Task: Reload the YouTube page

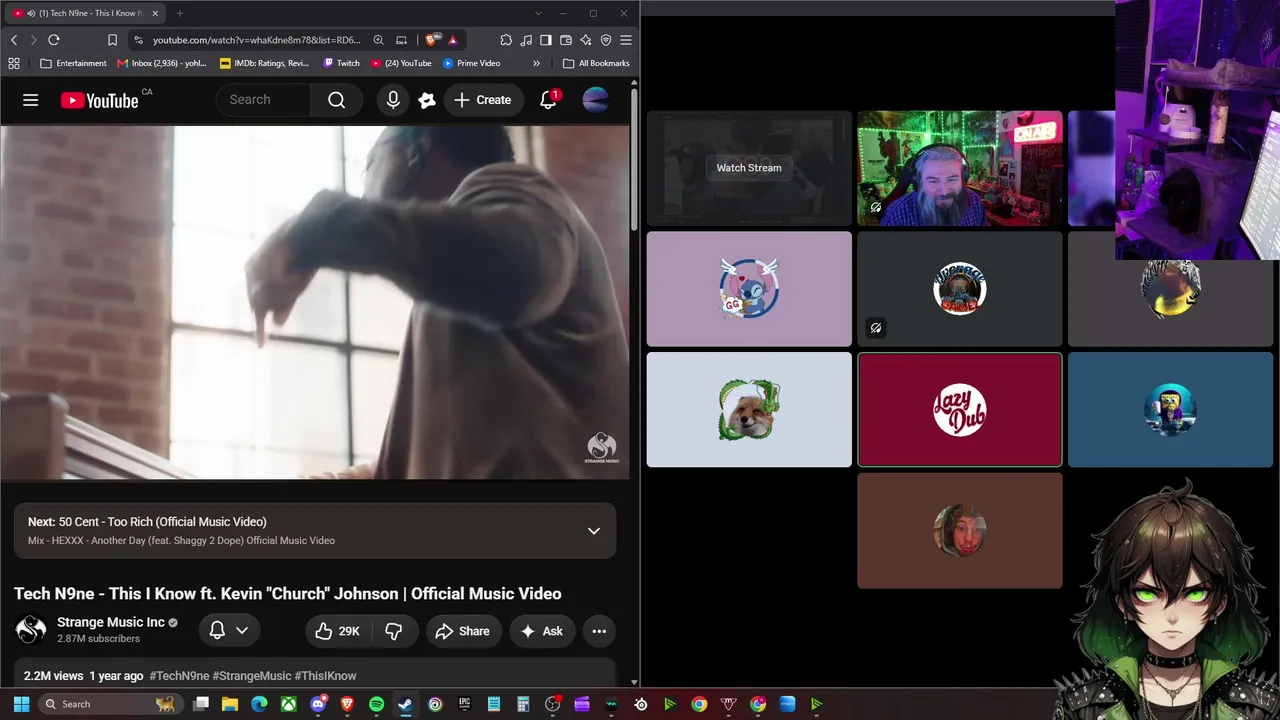Action: [54, 40]
